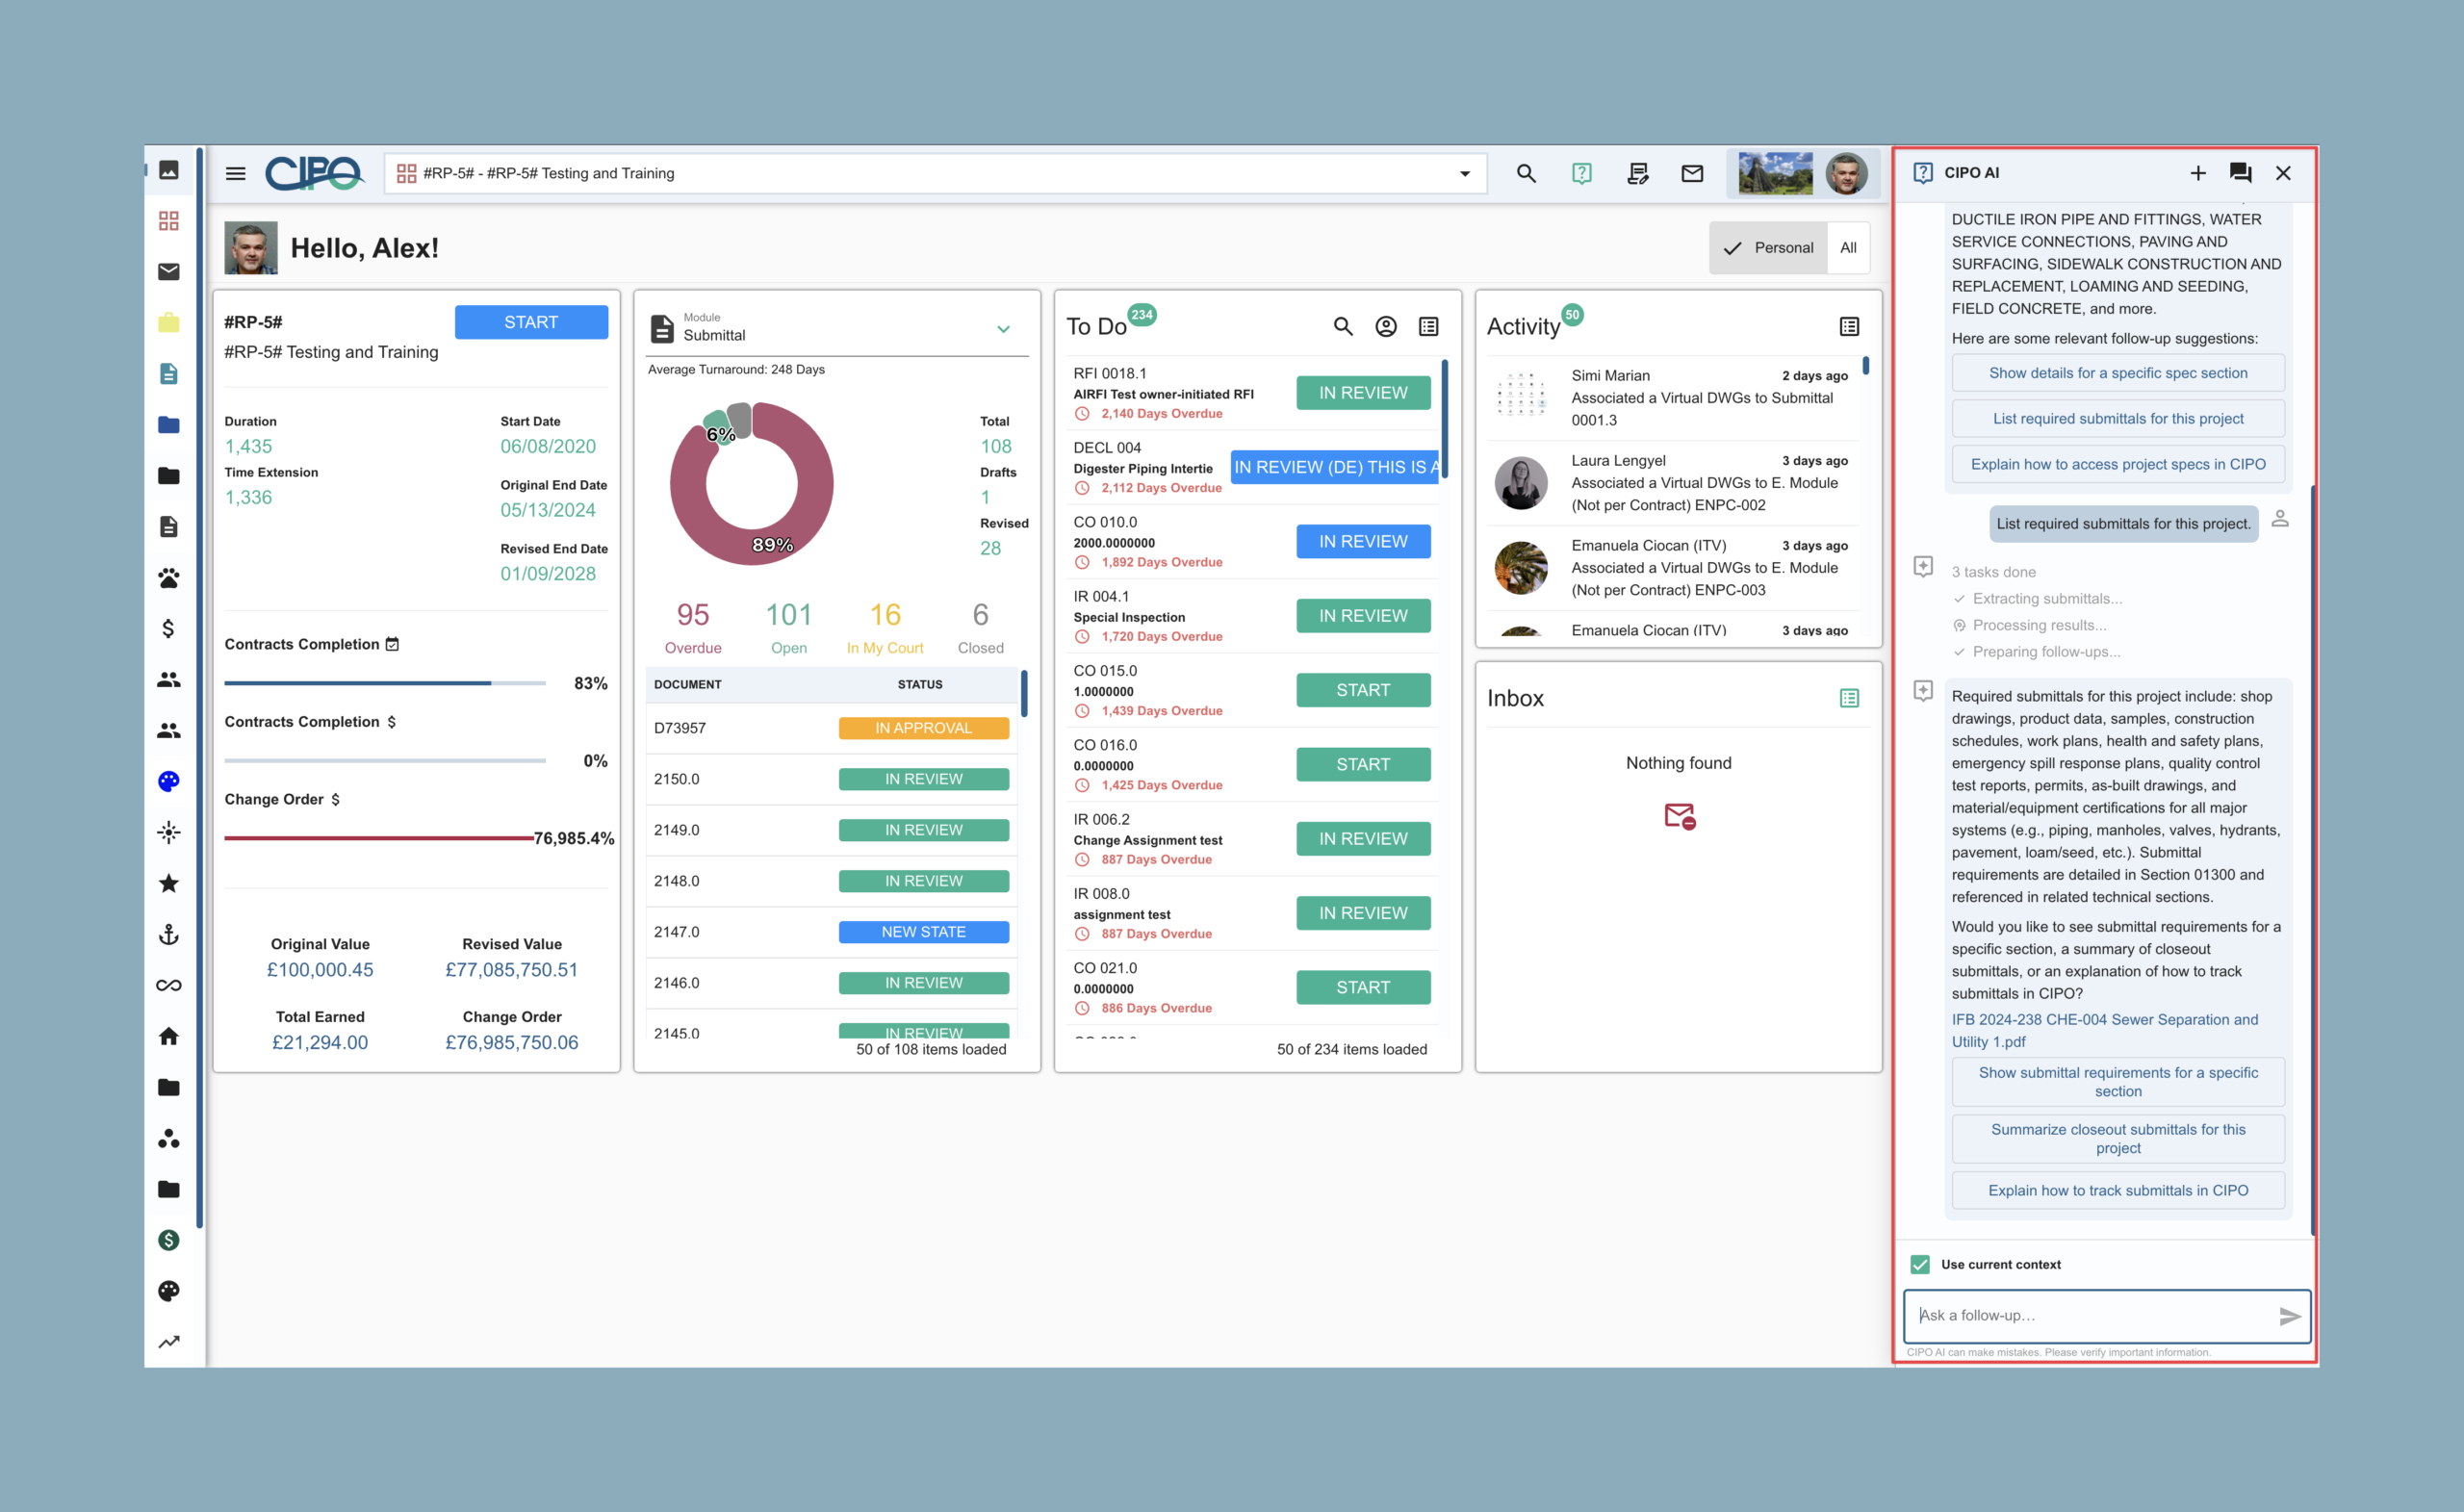The height and width of the screenshot is (1512, 2464).
Task: Open the dollar sign sidebar module
Action: pyautogui.click(x=169, y=628)
